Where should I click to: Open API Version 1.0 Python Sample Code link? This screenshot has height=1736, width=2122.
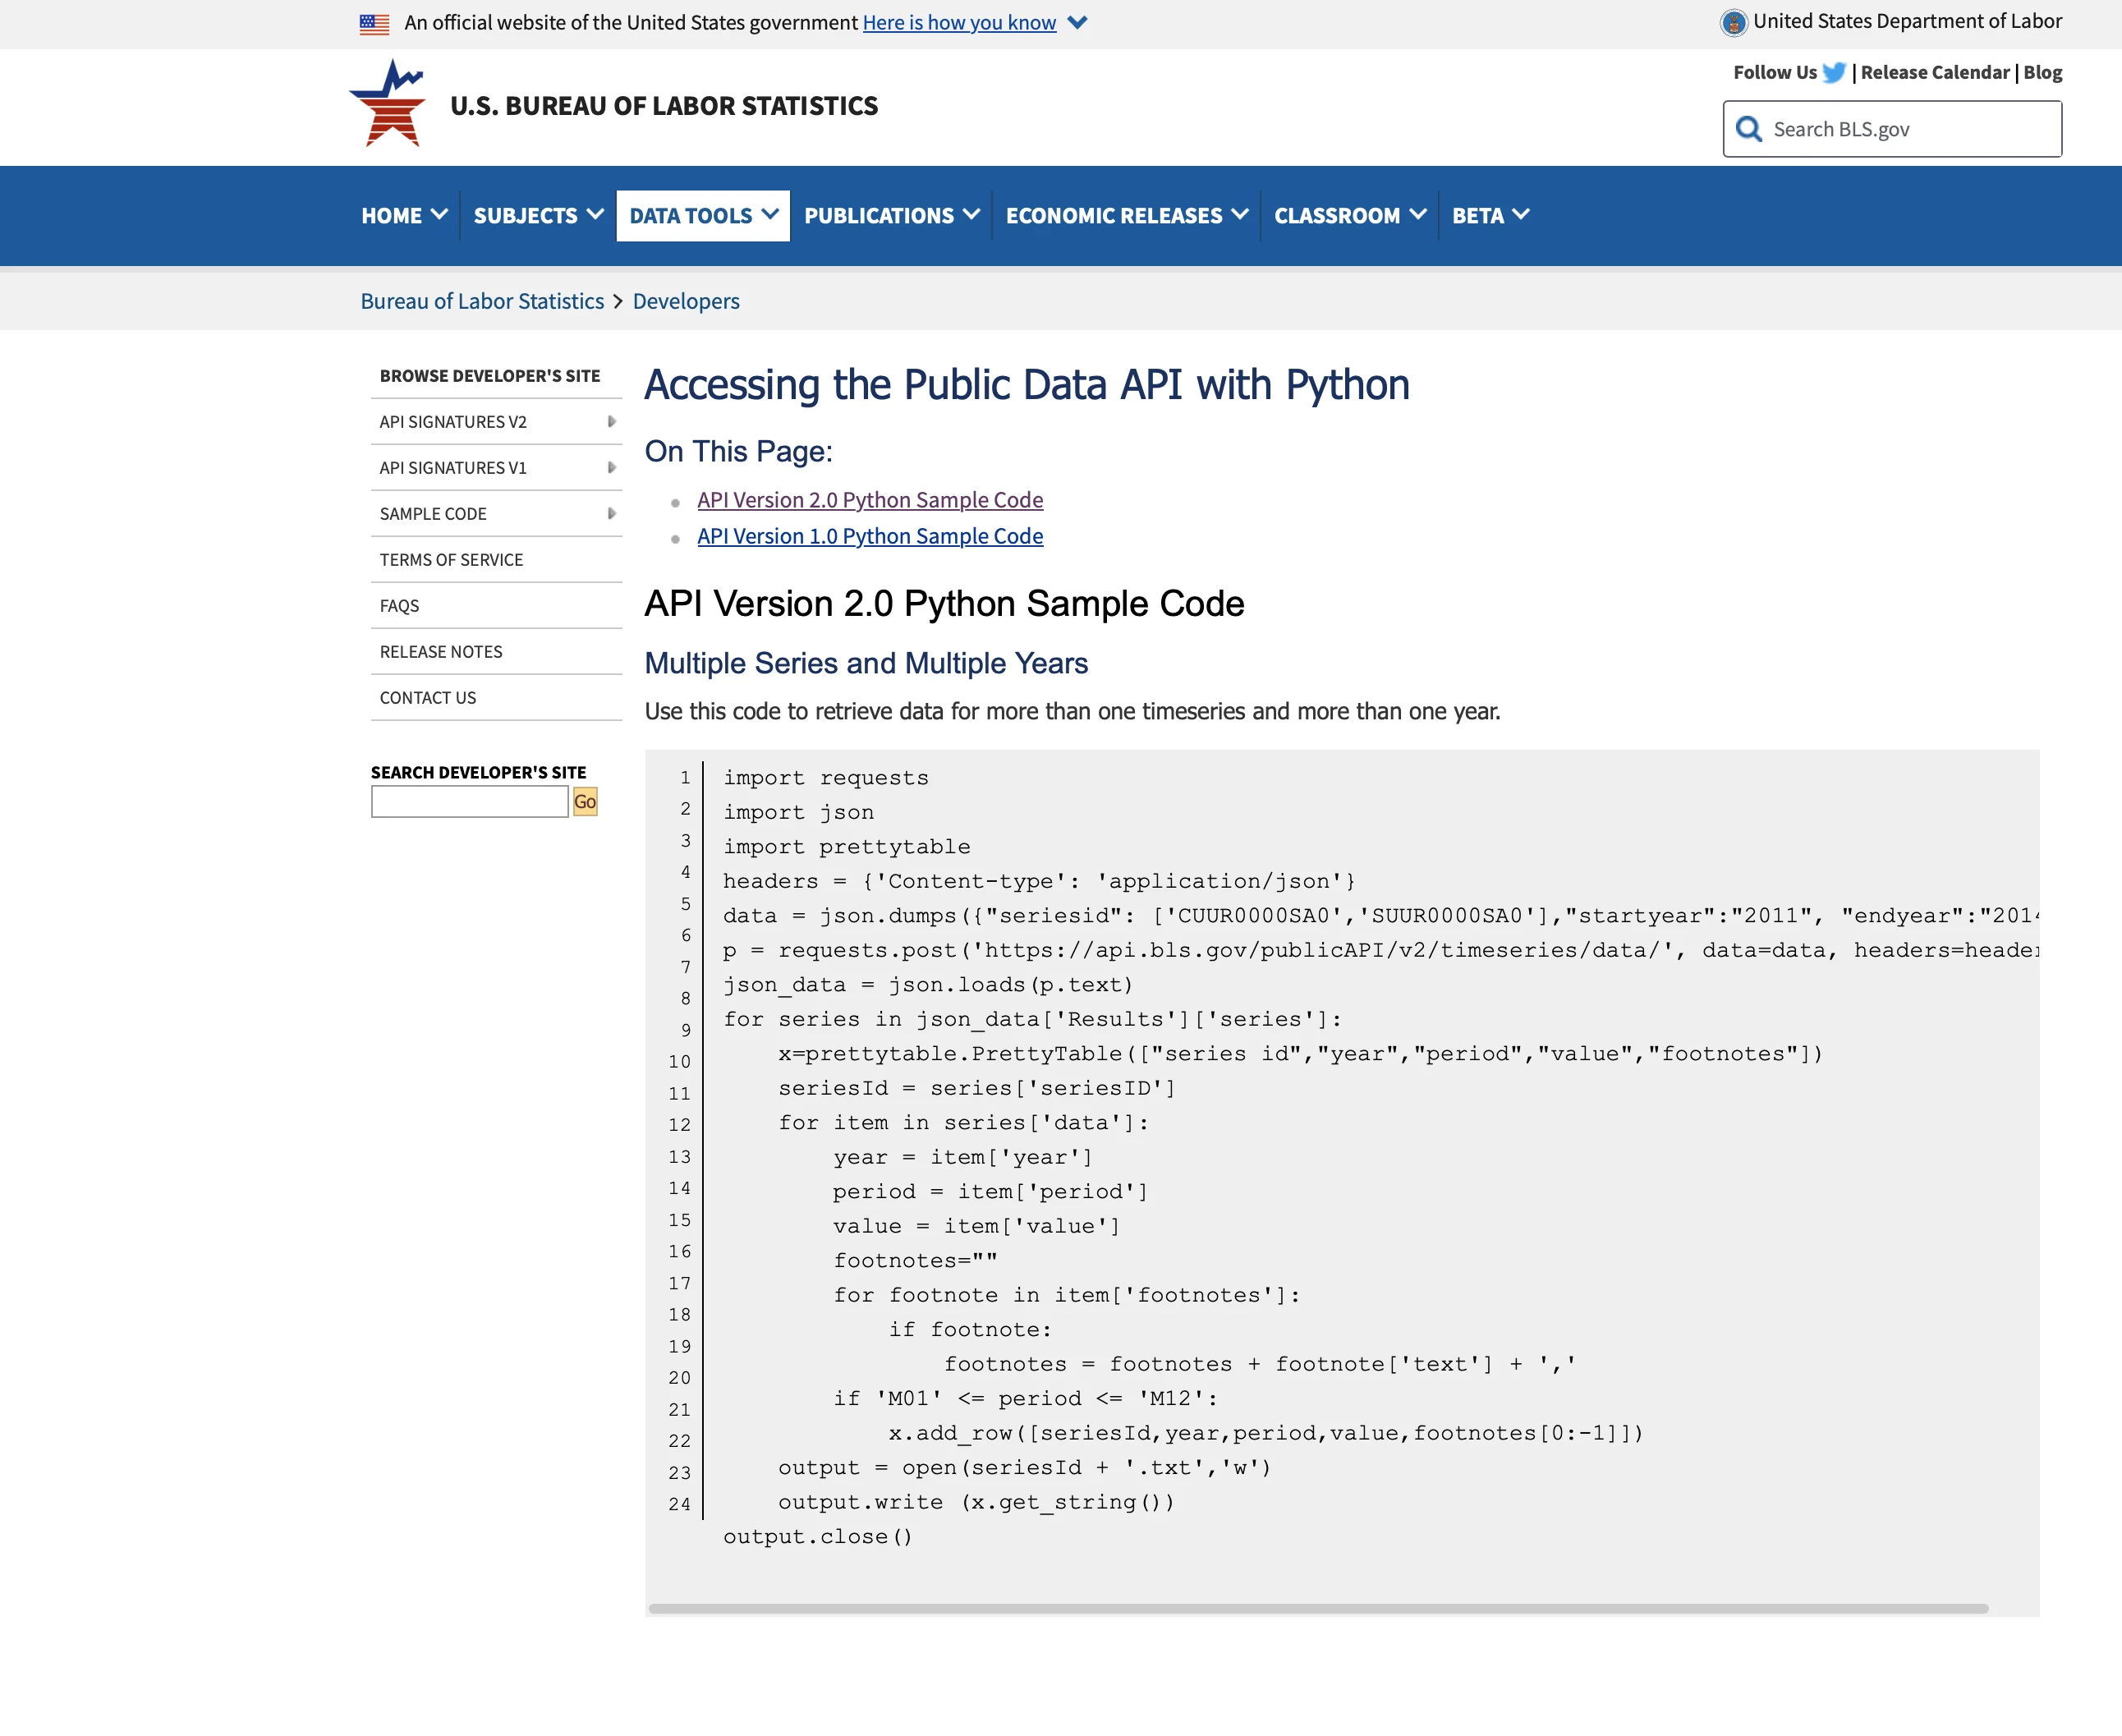click(869, 537)
